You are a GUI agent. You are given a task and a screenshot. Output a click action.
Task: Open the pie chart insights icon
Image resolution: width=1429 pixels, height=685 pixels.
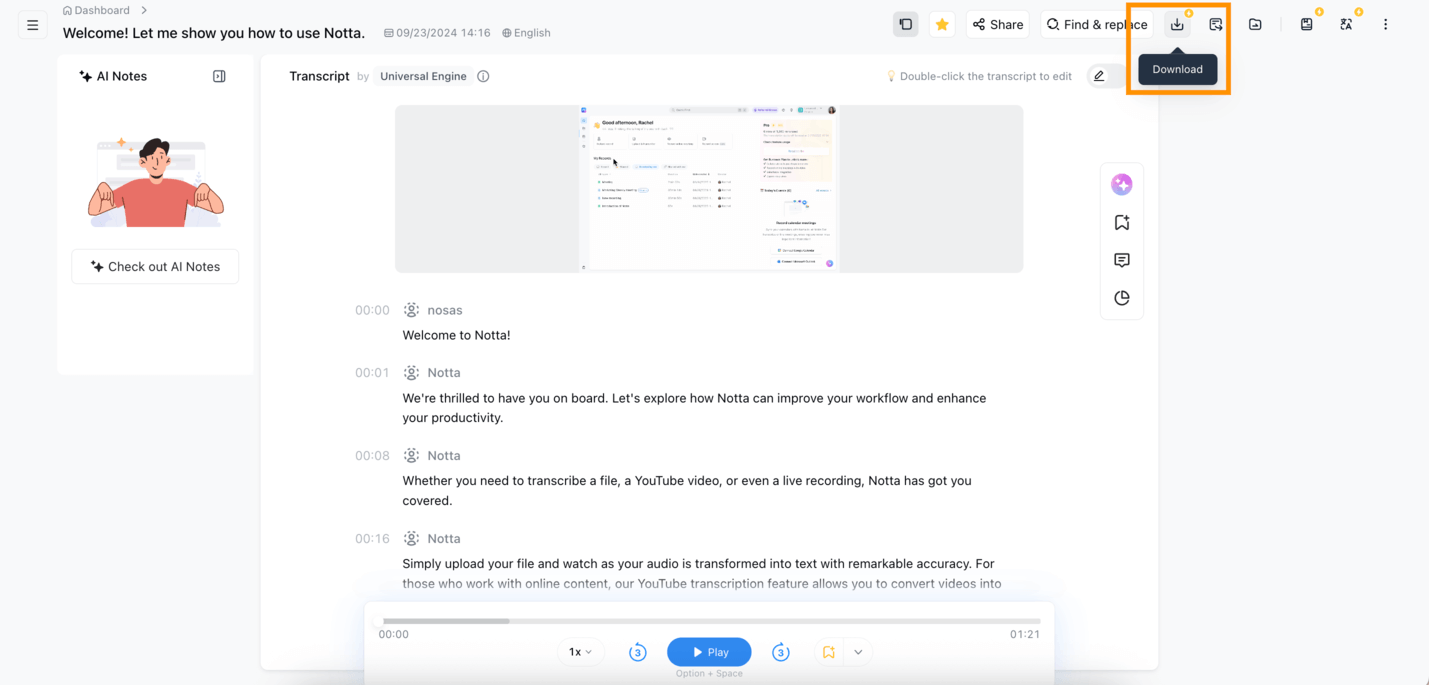click(1122, 298)
